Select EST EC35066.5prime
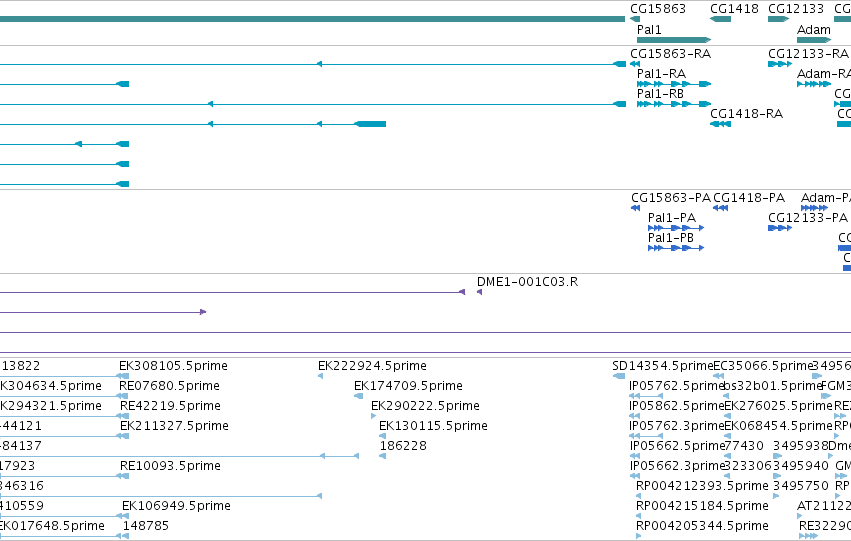 coord(763,366)
